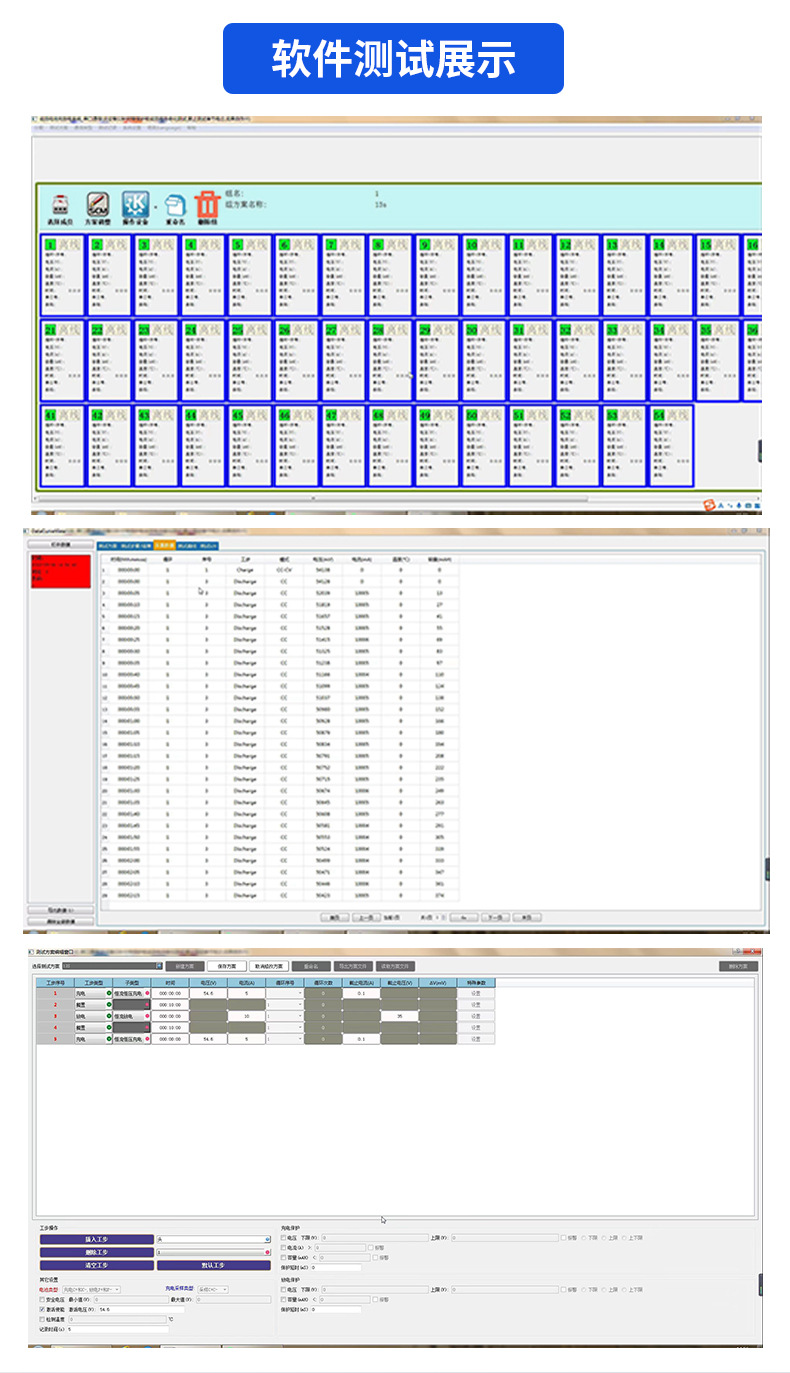Select the lower limit (下限) radio in charge protection
Screen dimensions: 790x1373
pos(585,1238)
